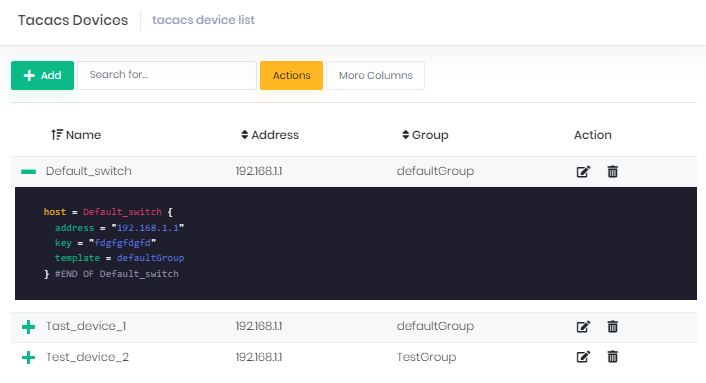Viewport: 706px width, 383px height.
Task: Sort the table by Name column
Action: click(76, 135)
